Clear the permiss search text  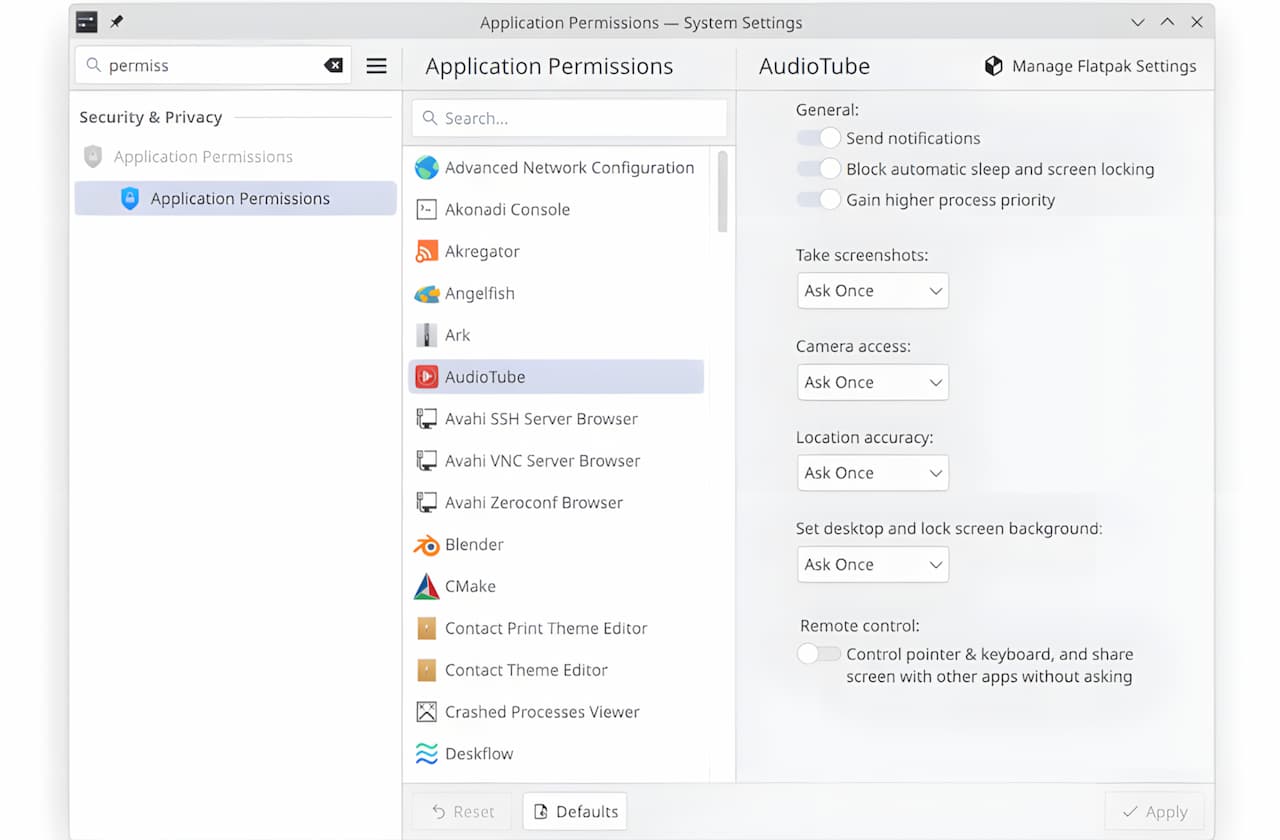[x=333, y=66]
